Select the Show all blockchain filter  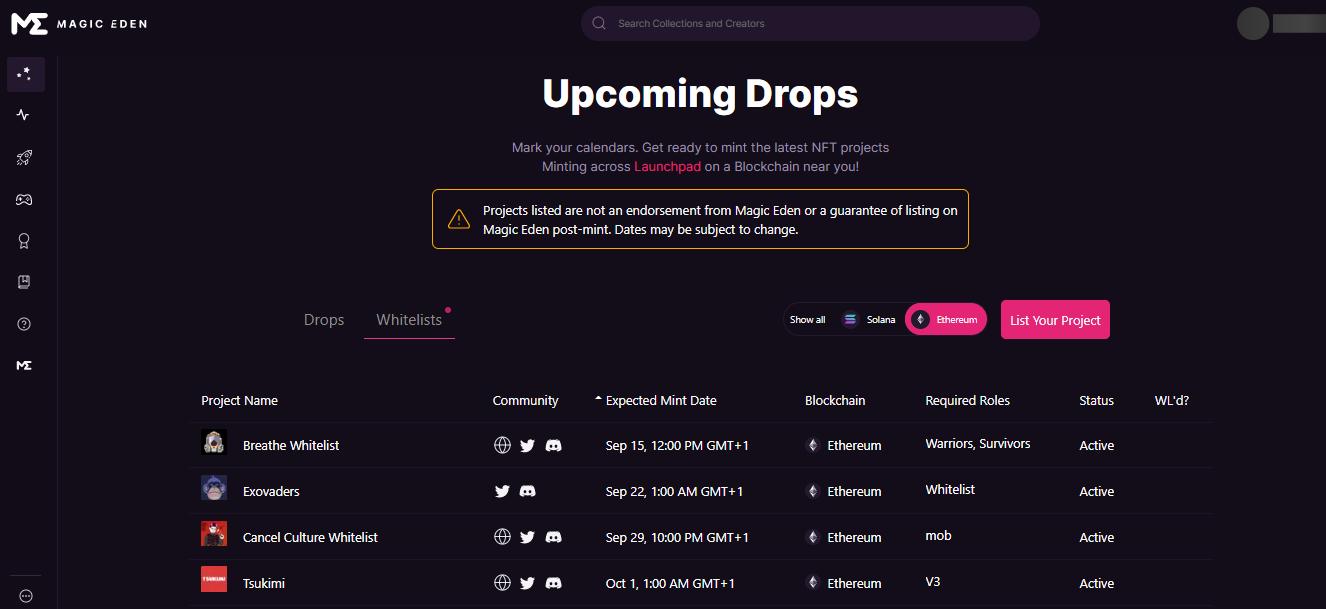tap(808, 320)
